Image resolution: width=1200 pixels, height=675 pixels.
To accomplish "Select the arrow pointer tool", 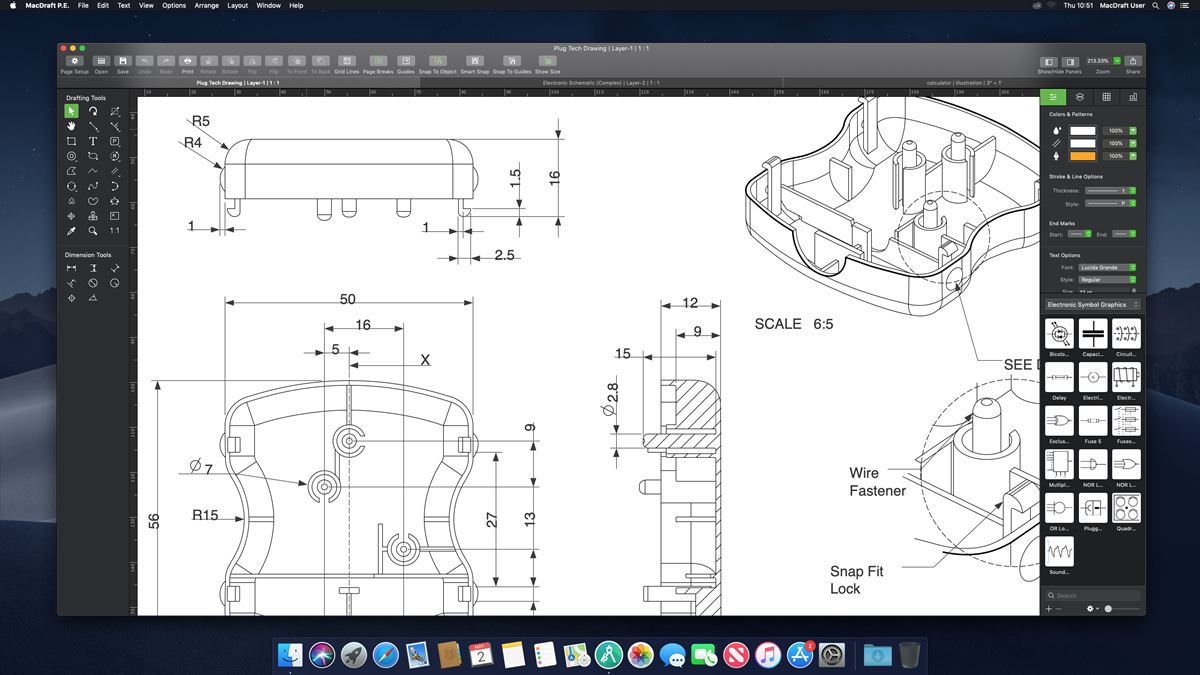I will click(x=71, y=111).
